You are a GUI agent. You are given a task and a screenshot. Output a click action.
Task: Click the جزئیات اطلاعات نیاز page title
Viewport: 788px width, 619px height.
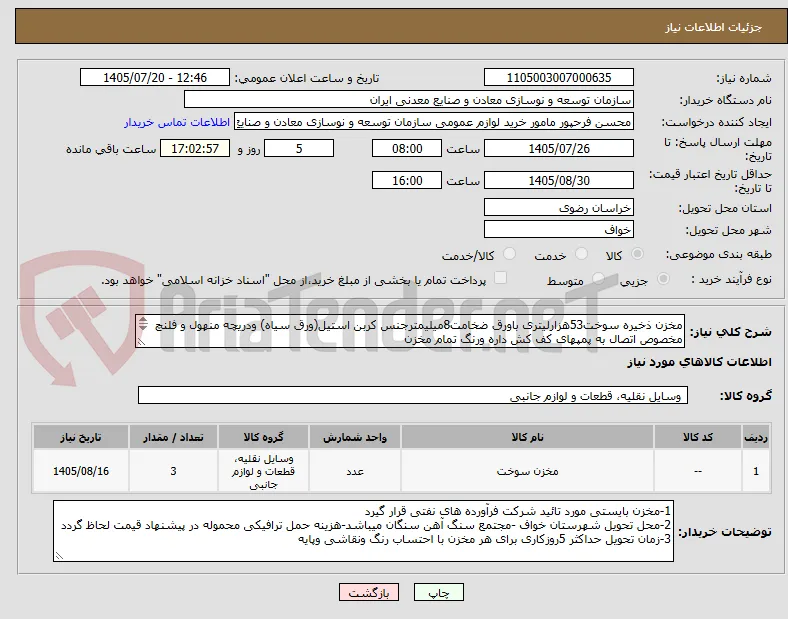(714, 27)
